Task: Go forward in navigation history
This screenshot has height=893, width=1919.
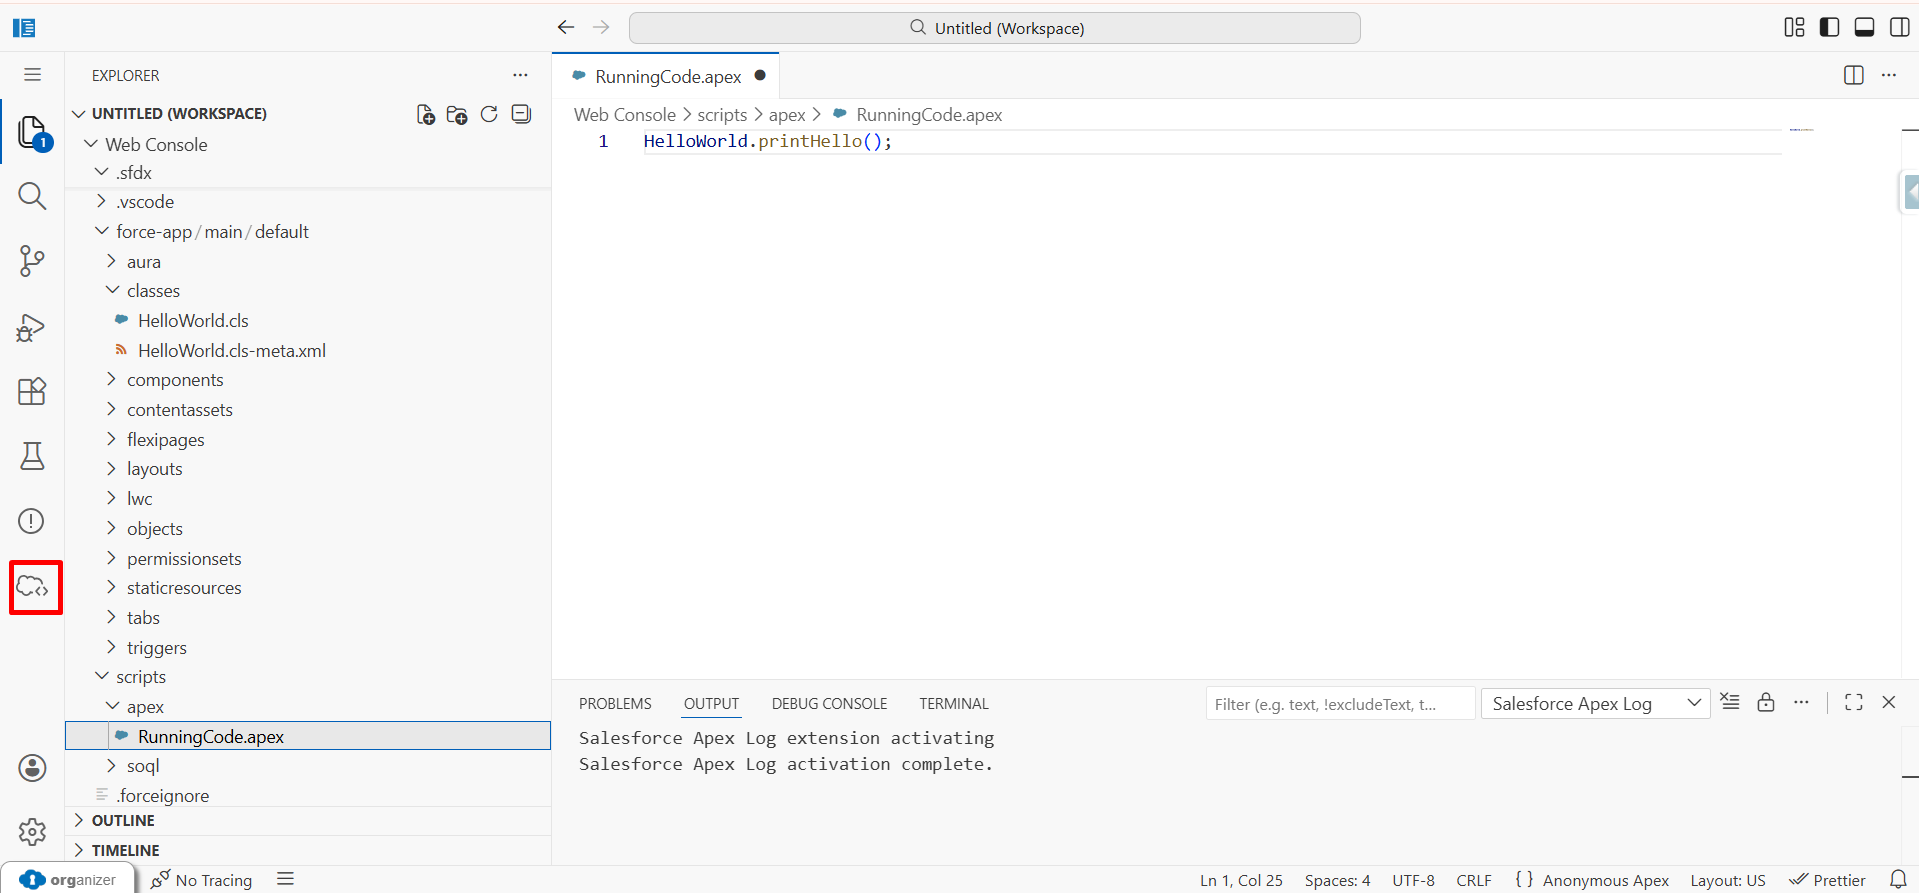Action: point(601,27)
